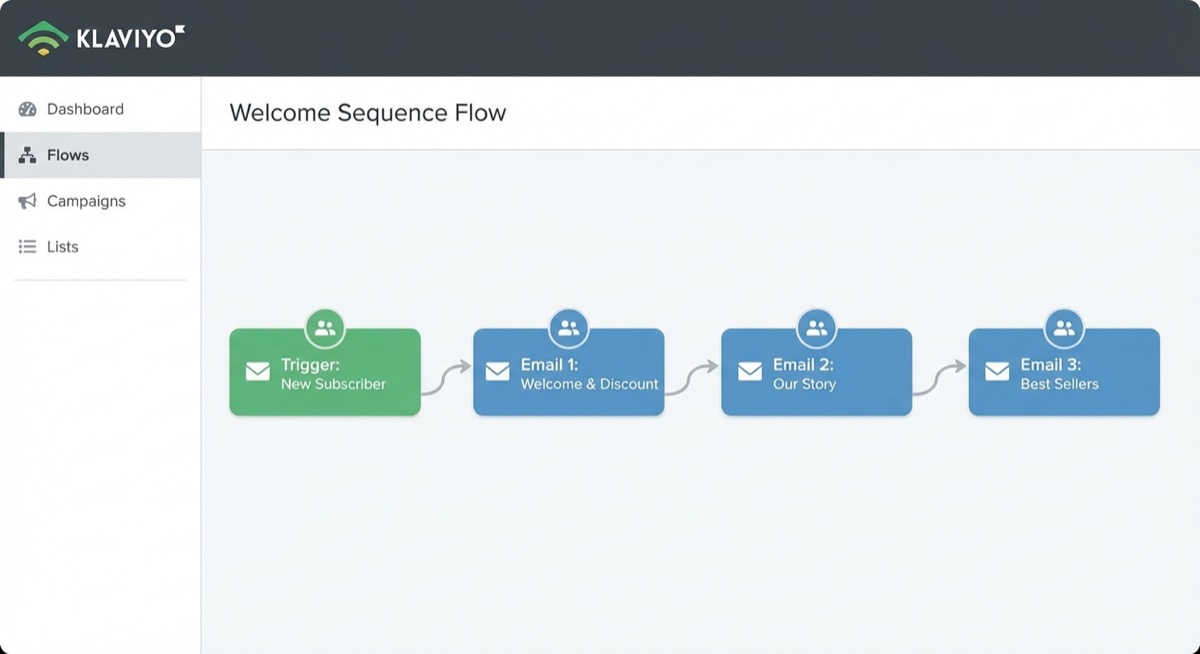
Task: Open the Campaigns section
Action: pos(86,201)
